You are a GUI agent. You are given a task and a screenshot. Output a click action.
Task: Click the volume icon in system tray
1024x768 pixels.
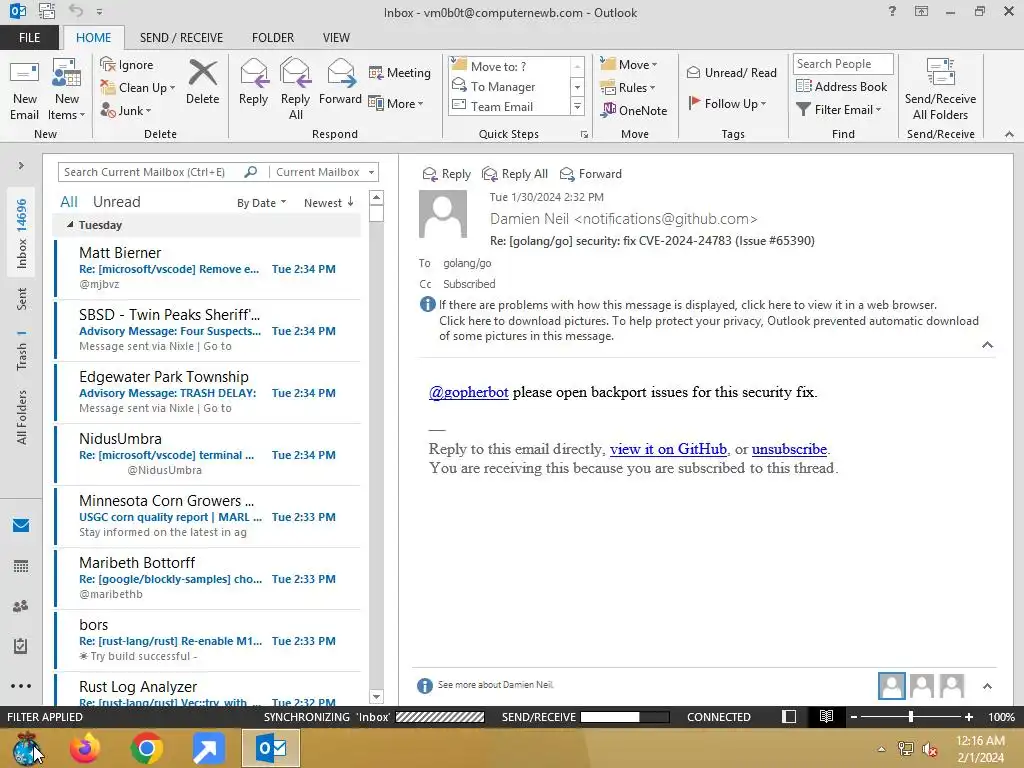click(x=929, y=749)
